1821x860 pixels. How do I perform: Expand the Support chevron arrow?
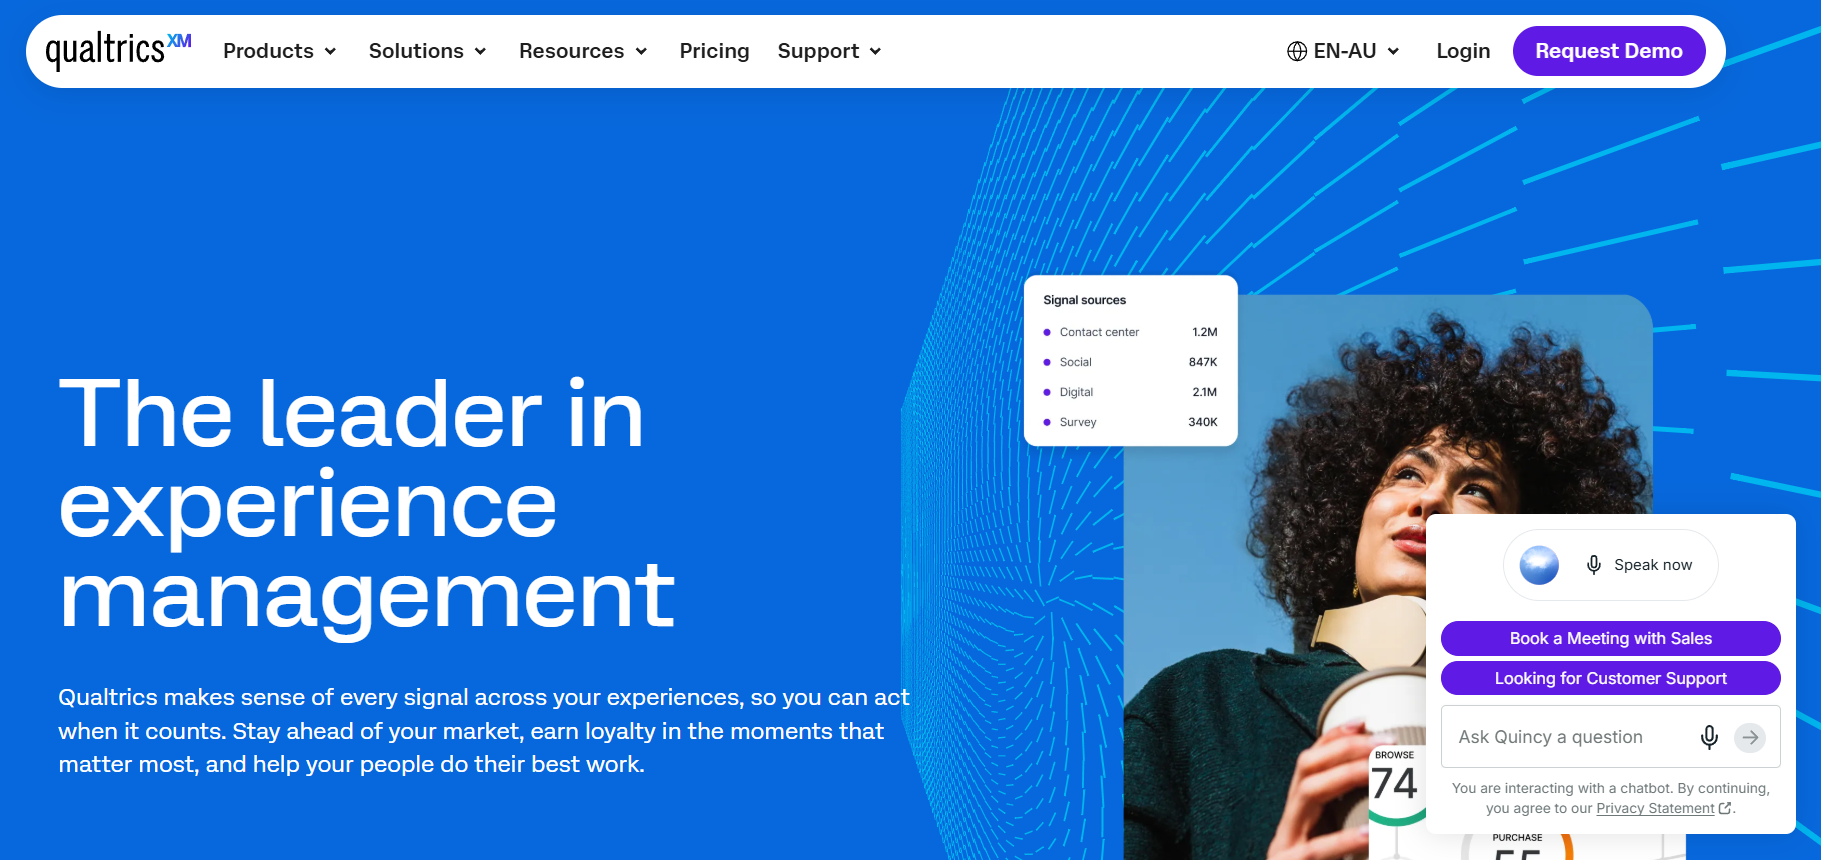(x=875, y=52)
